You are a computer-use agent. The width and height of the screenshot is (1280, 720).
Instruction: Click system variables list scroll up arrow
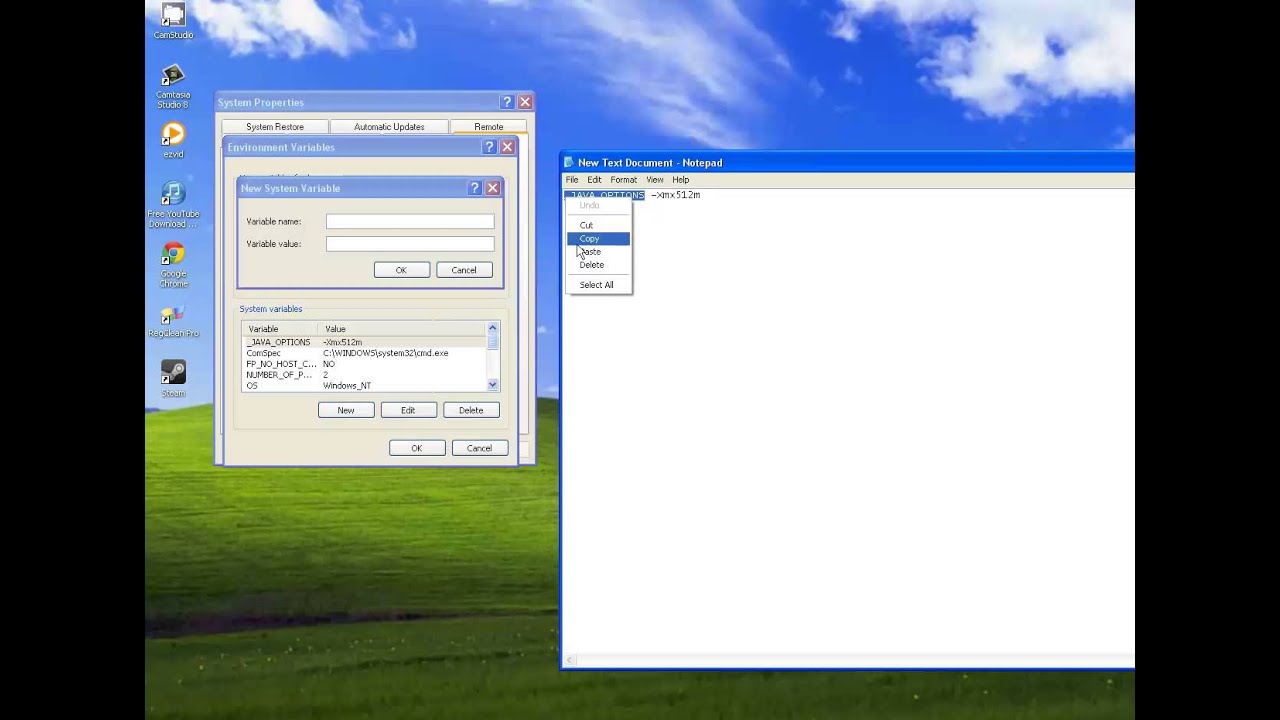click(x=492, y=328)
